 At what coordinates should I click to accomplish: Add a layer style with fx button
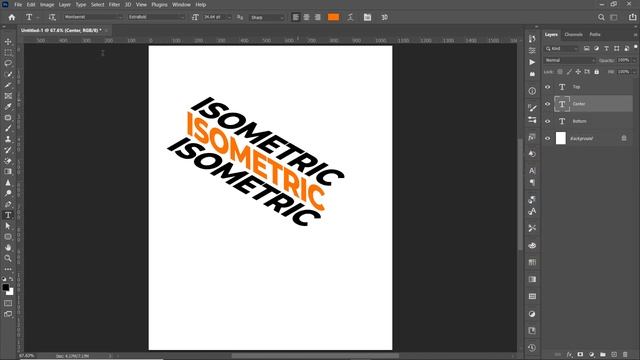(569, 355)
